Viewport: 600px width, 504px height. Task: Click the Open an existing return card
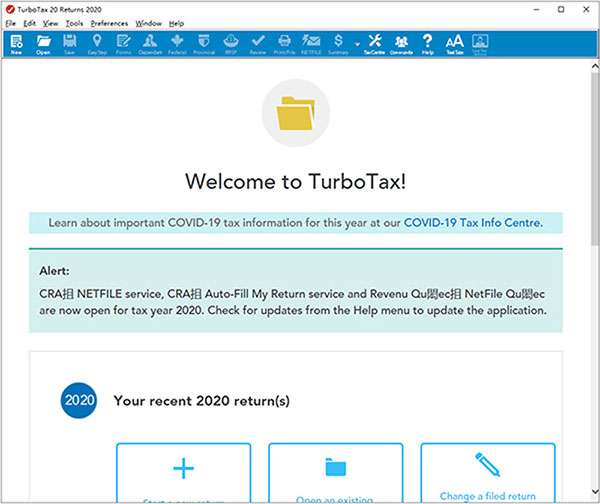336,473
